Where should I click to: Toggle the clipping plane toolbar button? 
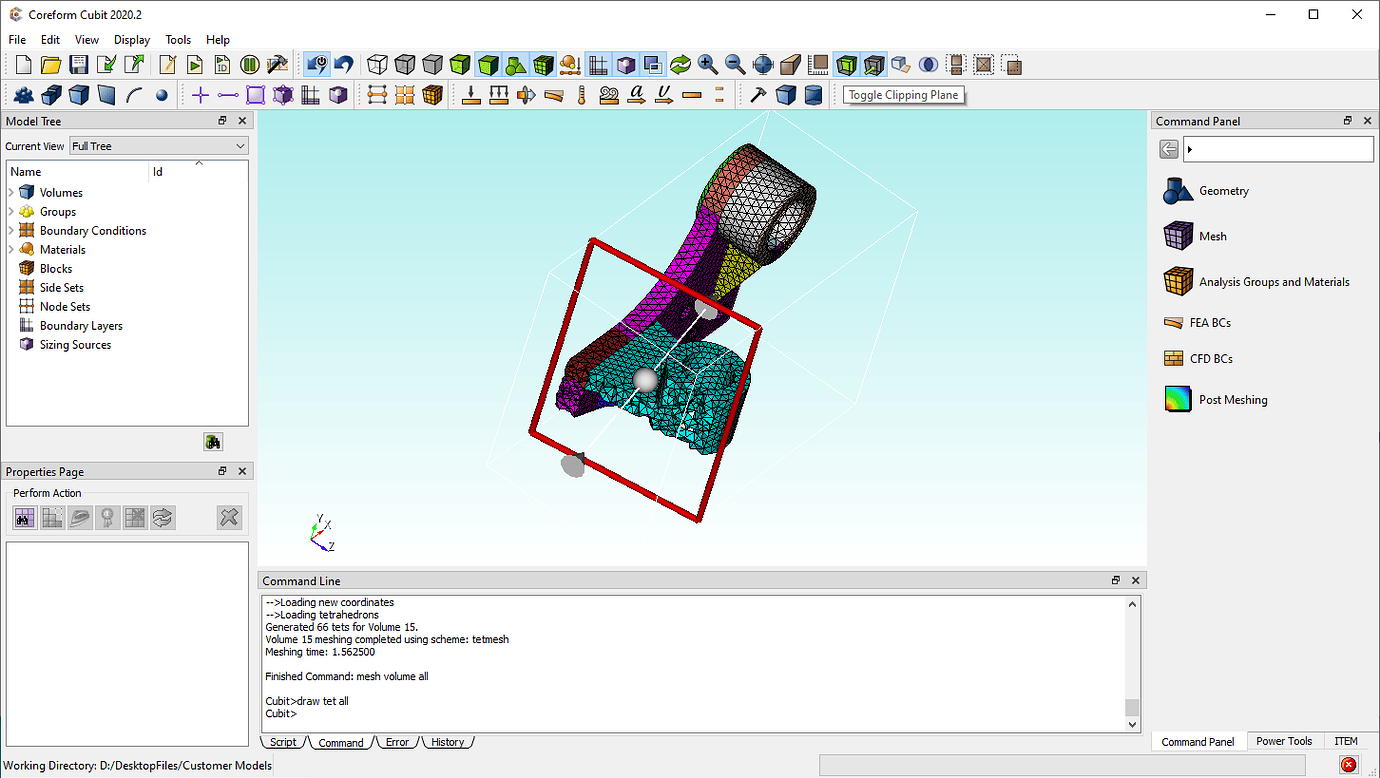[846, 65]
